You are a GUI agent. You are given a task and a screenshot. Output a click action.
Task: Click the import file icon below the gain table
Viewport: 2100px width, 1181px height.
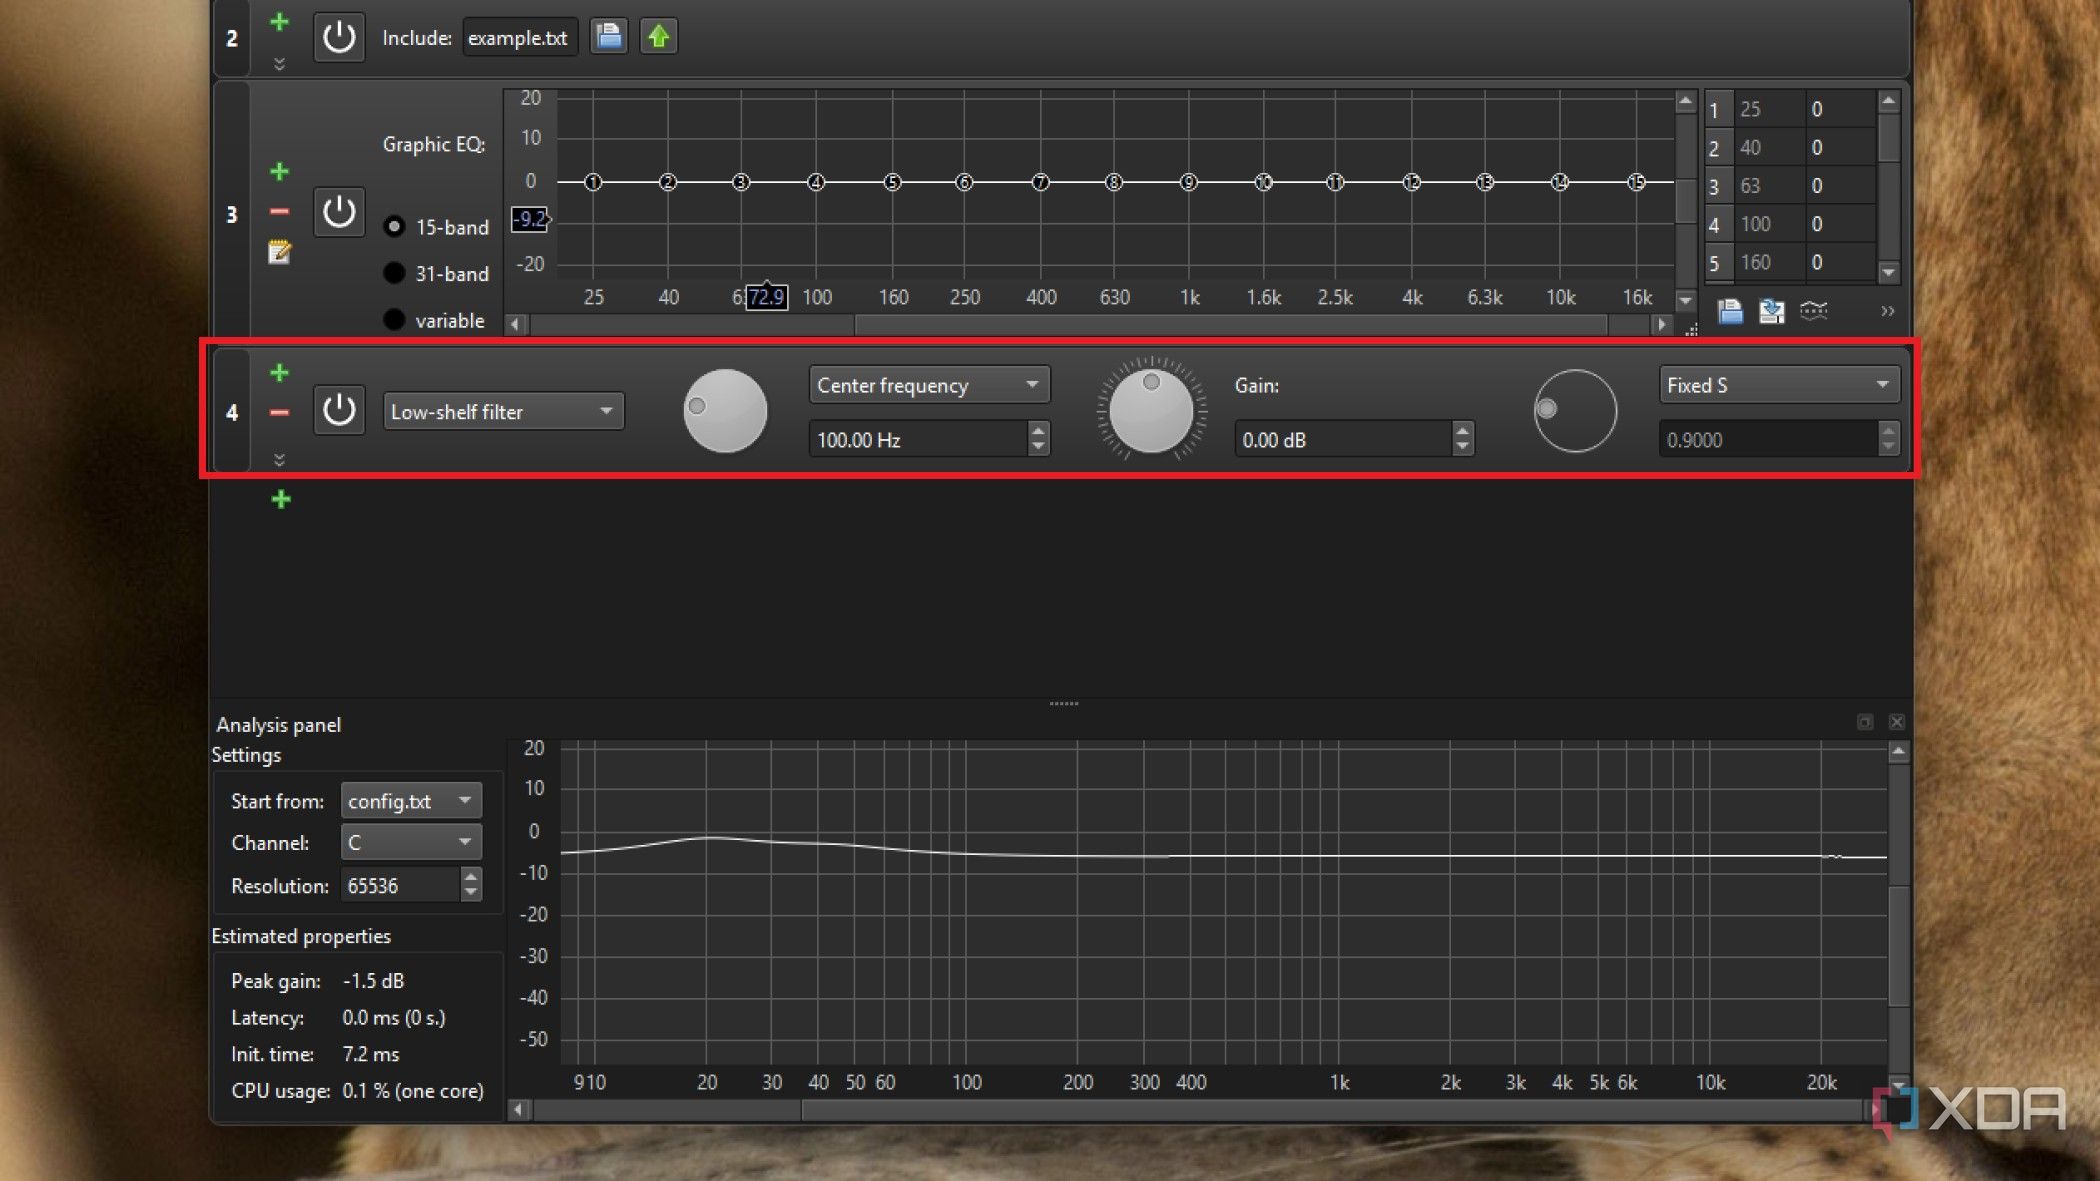[x=1727, y=311]
